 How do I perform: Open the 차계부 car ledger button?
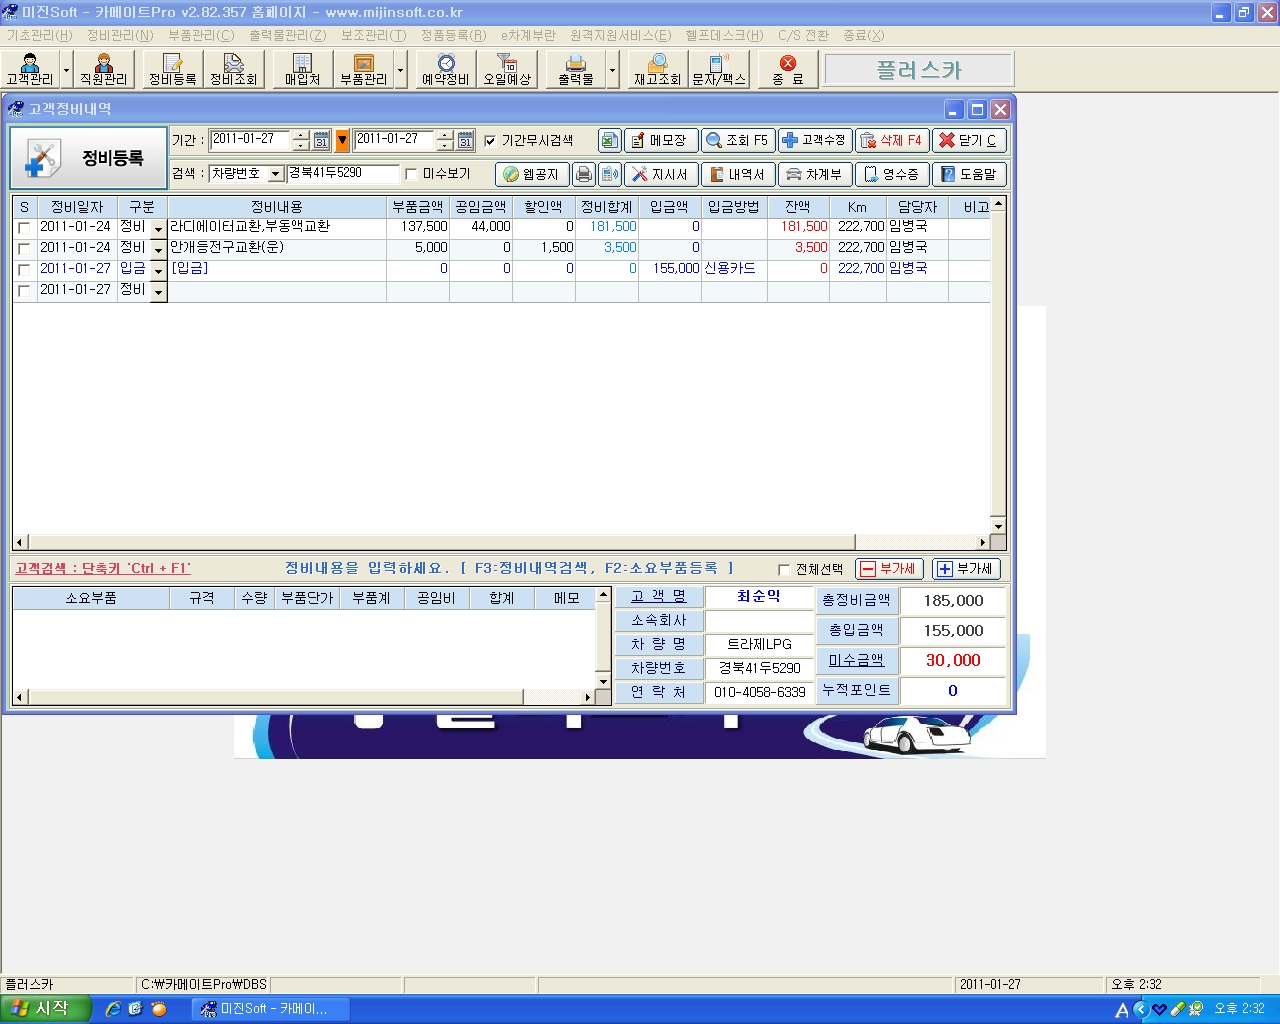click(x=815, y=174)
